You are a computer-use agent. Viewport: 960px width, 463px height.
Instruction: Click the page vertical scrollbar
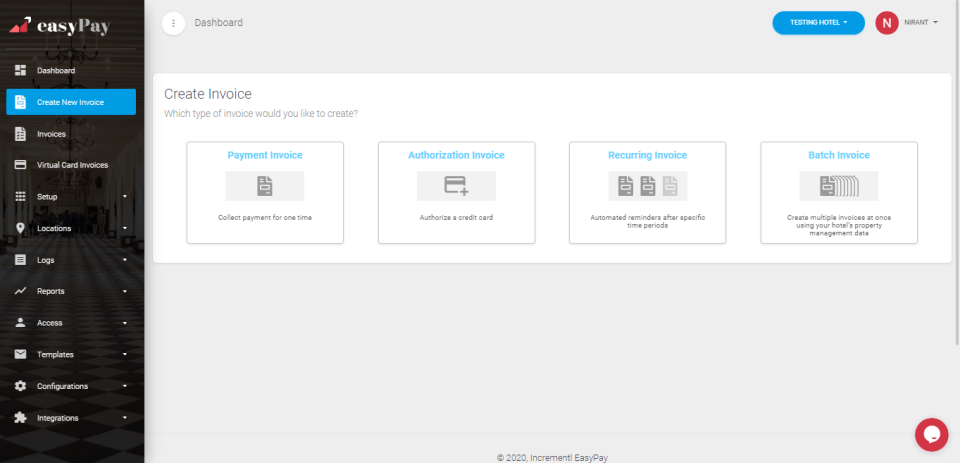click(957, 171)
